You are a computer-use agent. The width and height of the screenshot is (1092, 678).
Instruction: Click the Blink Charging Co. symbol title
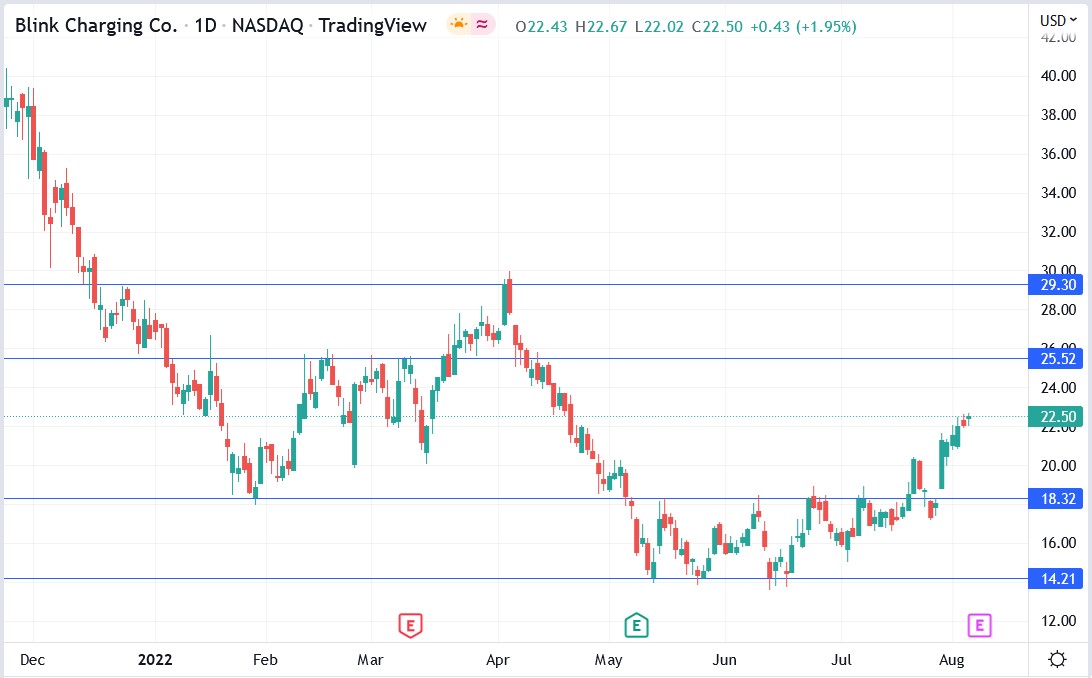tap(96, 27)
